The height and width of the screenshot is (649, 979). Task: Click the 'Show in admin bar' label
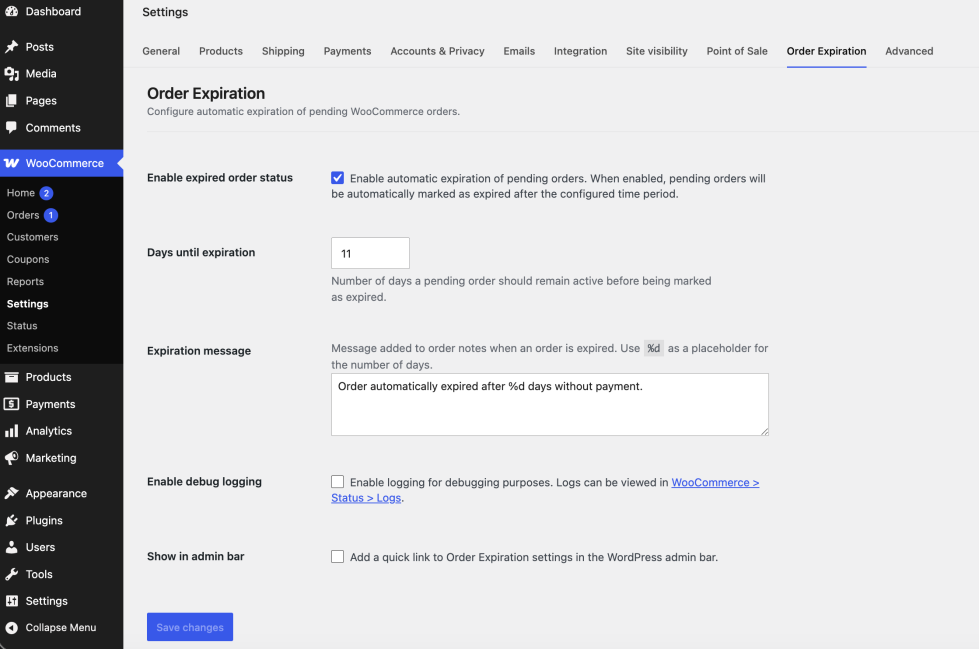pyautogui.click(x=195, y=556)
